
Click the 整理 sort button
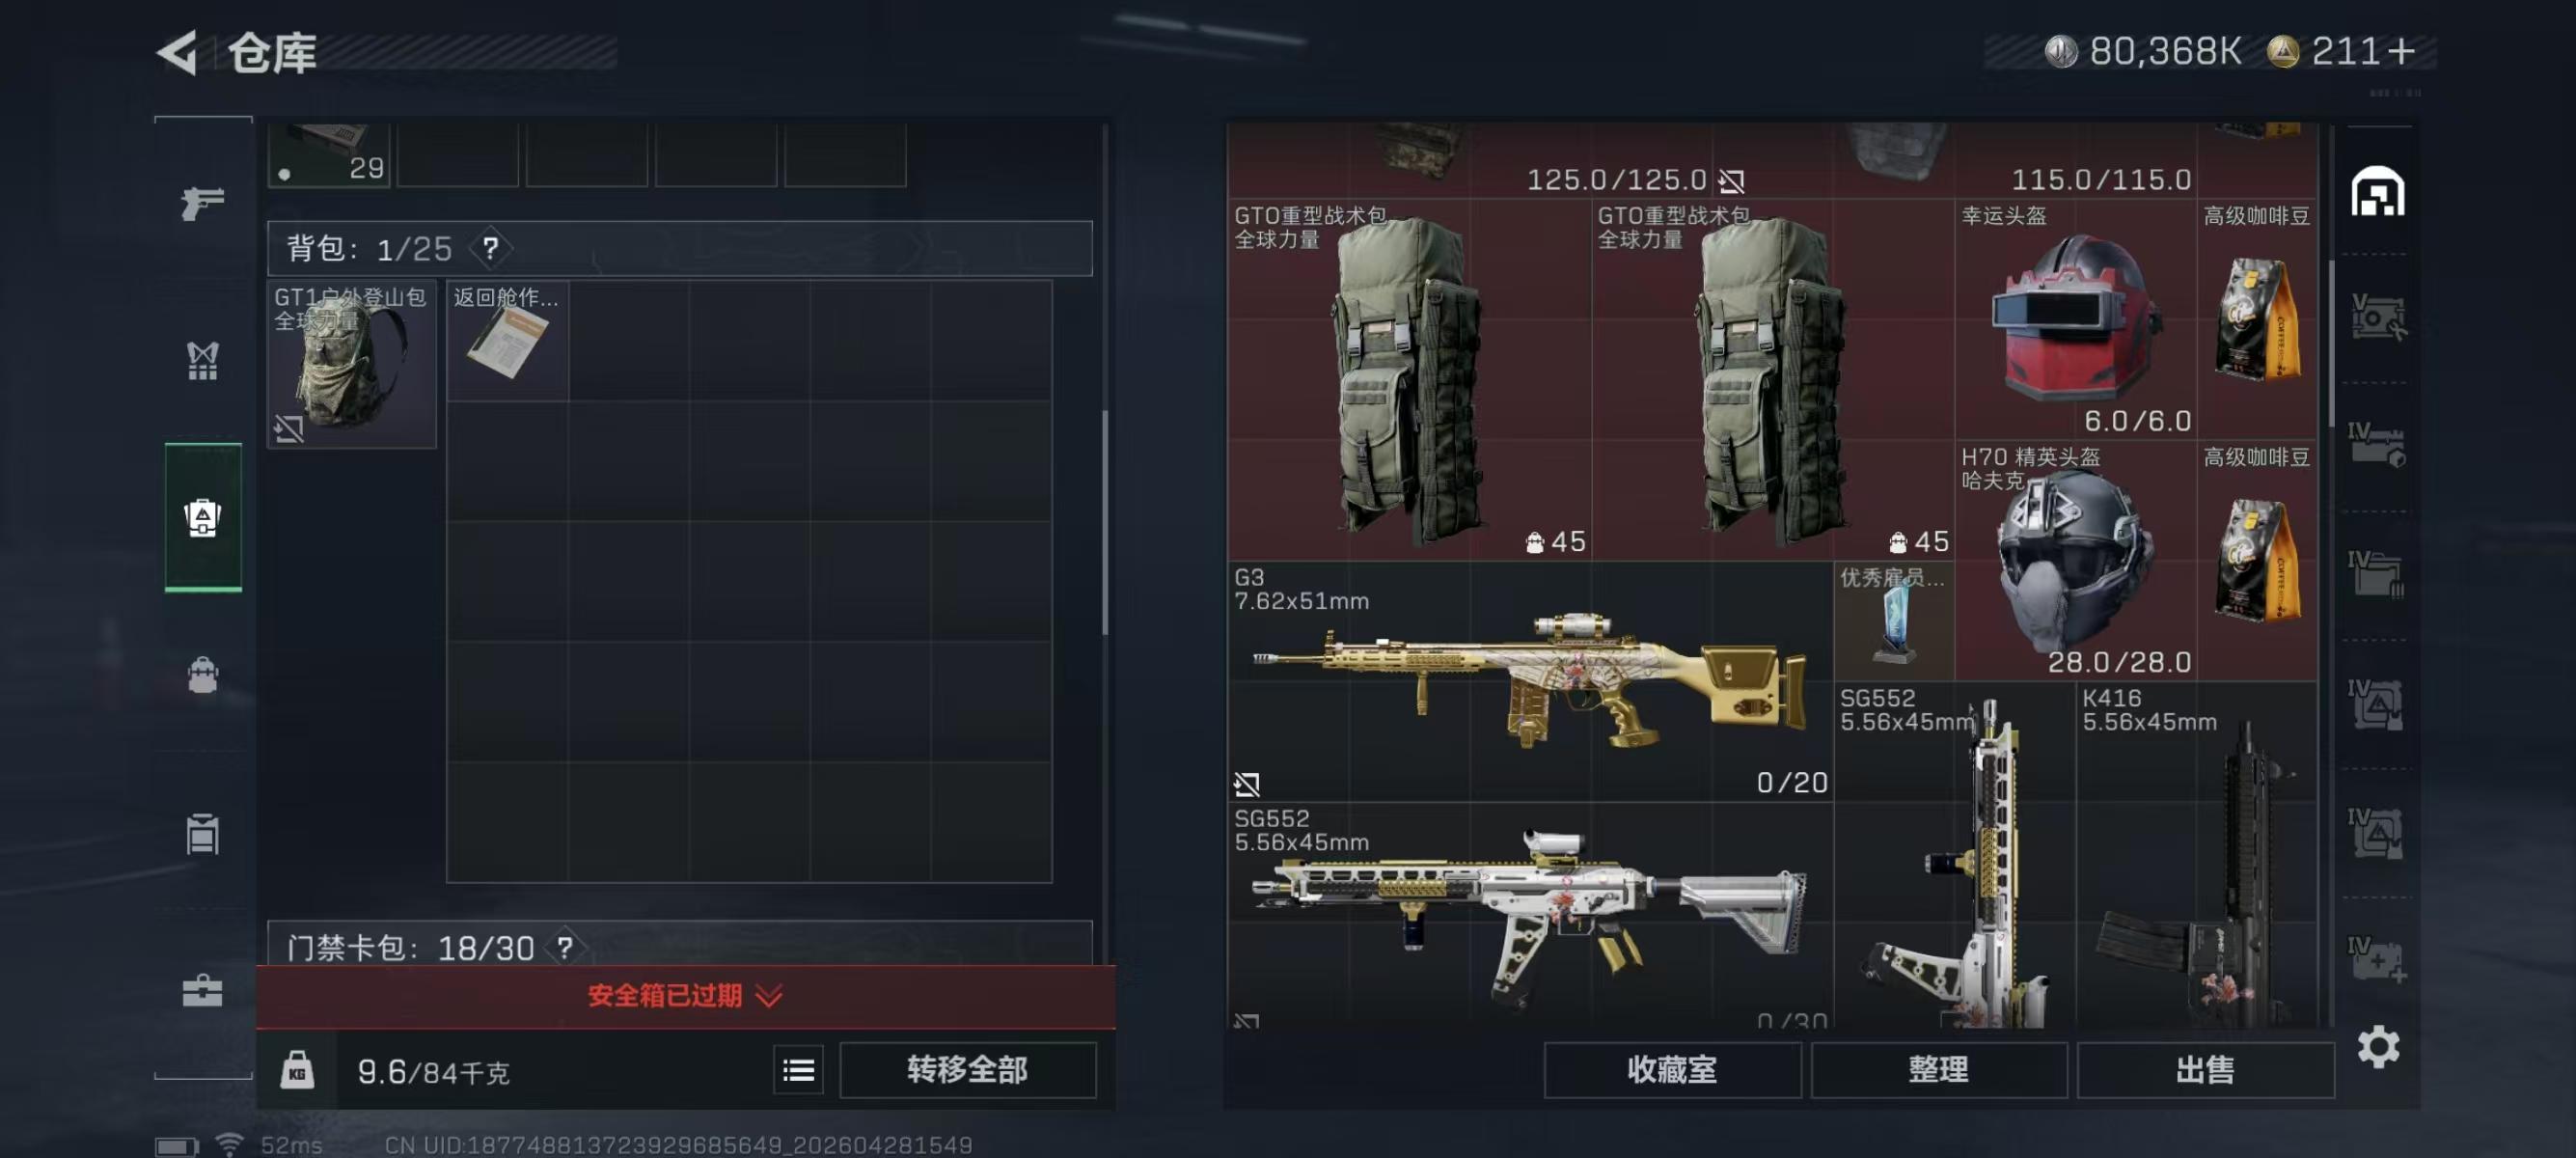click(x=1938, y=1070)
